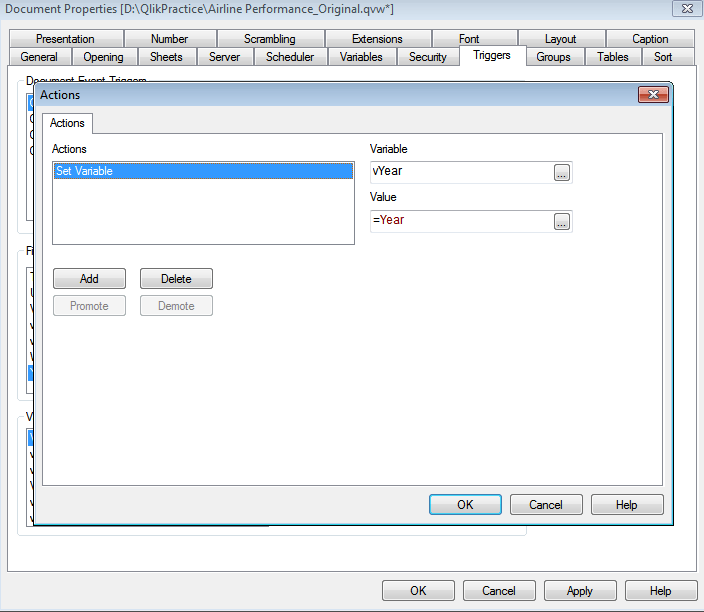Open Help from the Actions dialog
The height and width of the screenshot is (612, 704).
click(x=627, y=505)
